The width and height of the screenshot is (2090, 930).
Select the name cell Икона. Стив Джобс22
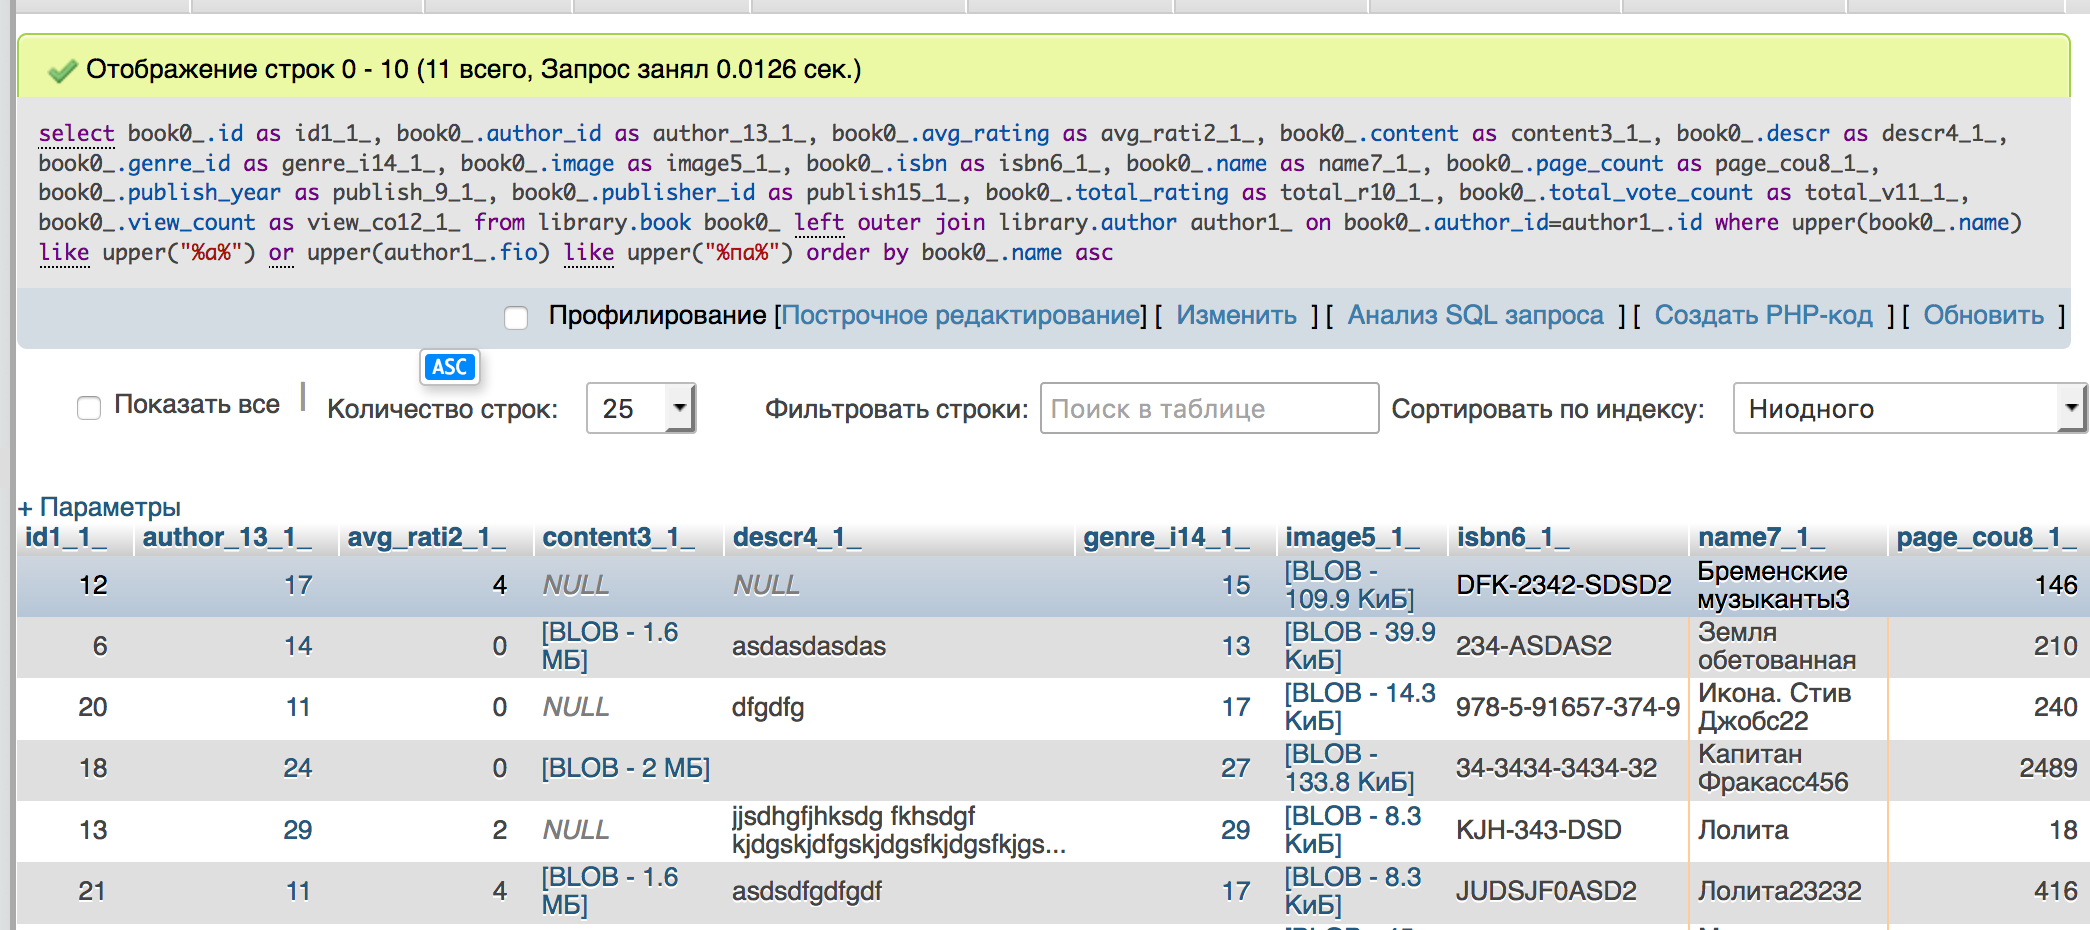click(1774, 707)
